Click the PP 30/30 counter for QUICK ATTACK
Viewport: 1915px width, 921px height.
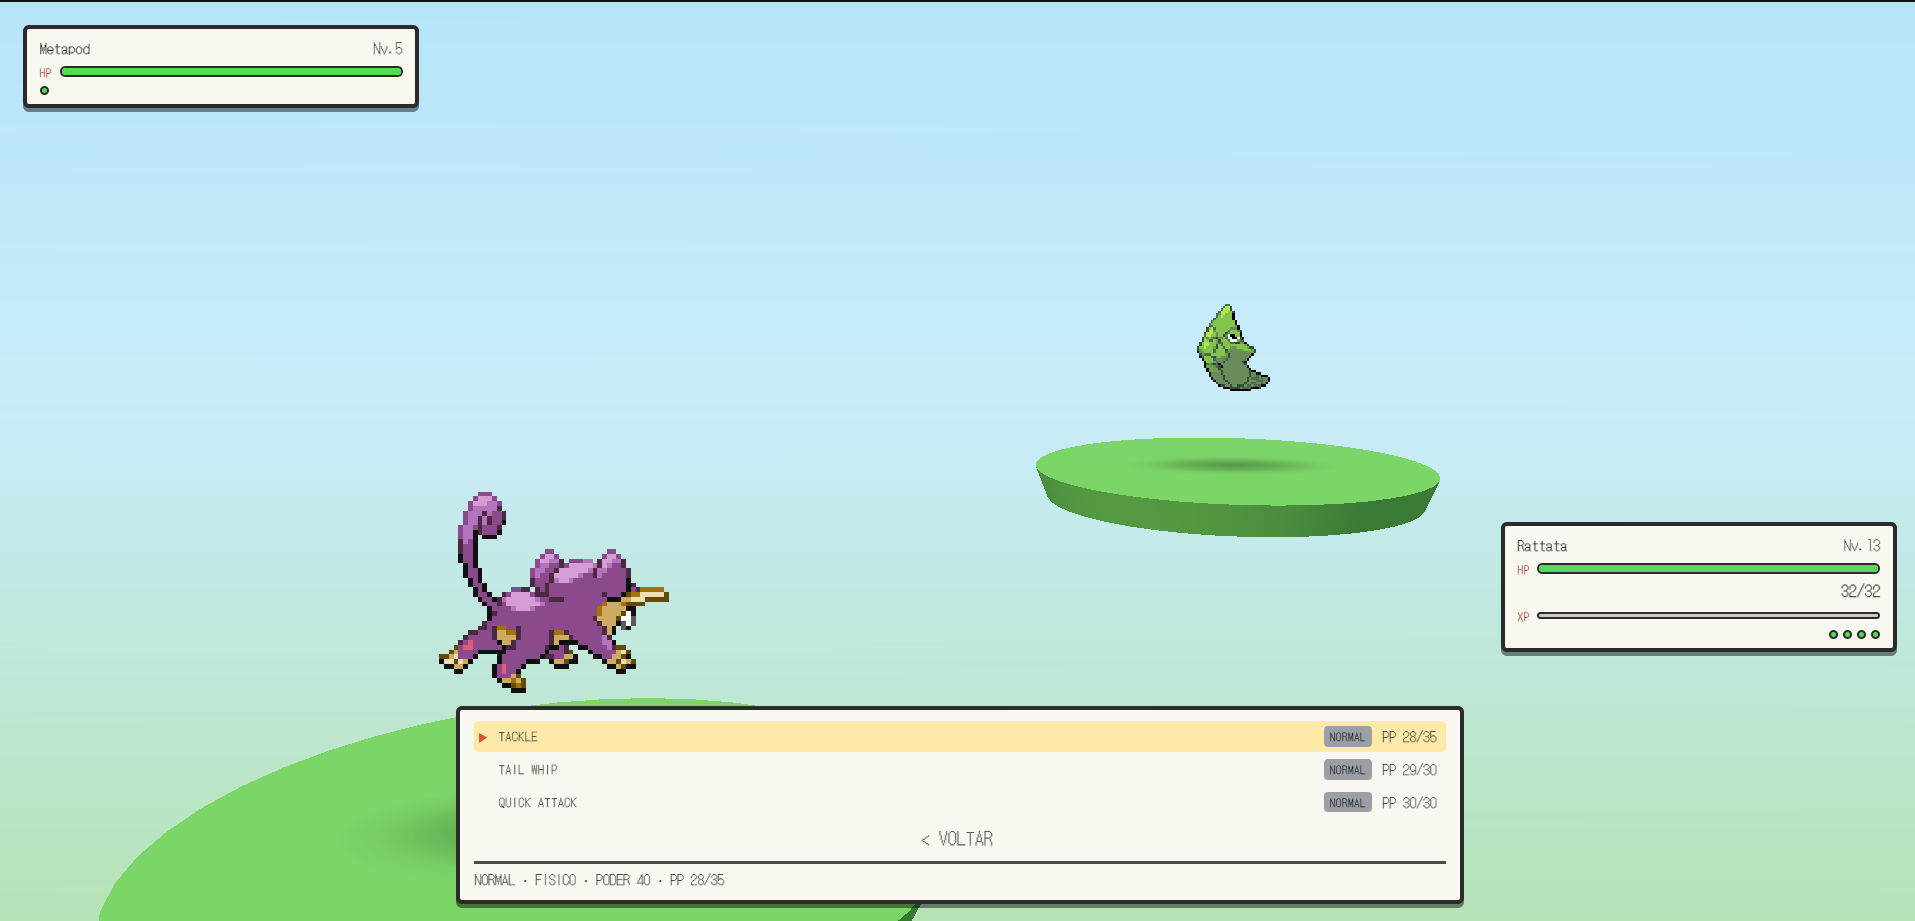(x=1409, y=803)
